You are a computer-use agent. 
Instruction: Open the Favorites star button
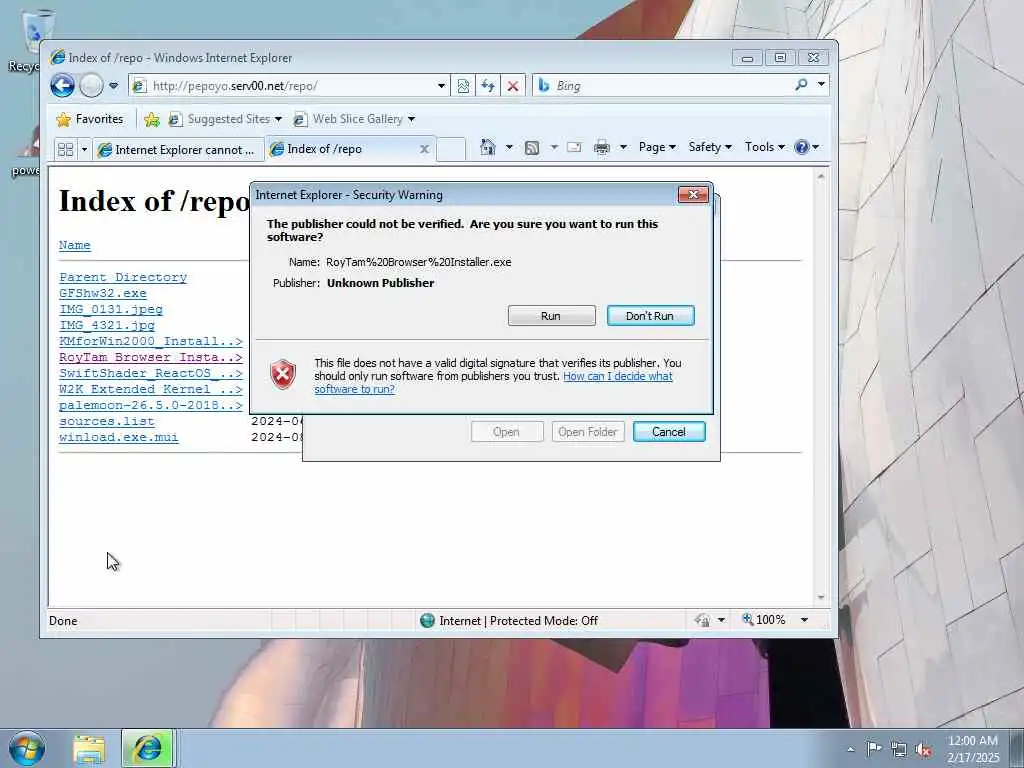[90, 119]
